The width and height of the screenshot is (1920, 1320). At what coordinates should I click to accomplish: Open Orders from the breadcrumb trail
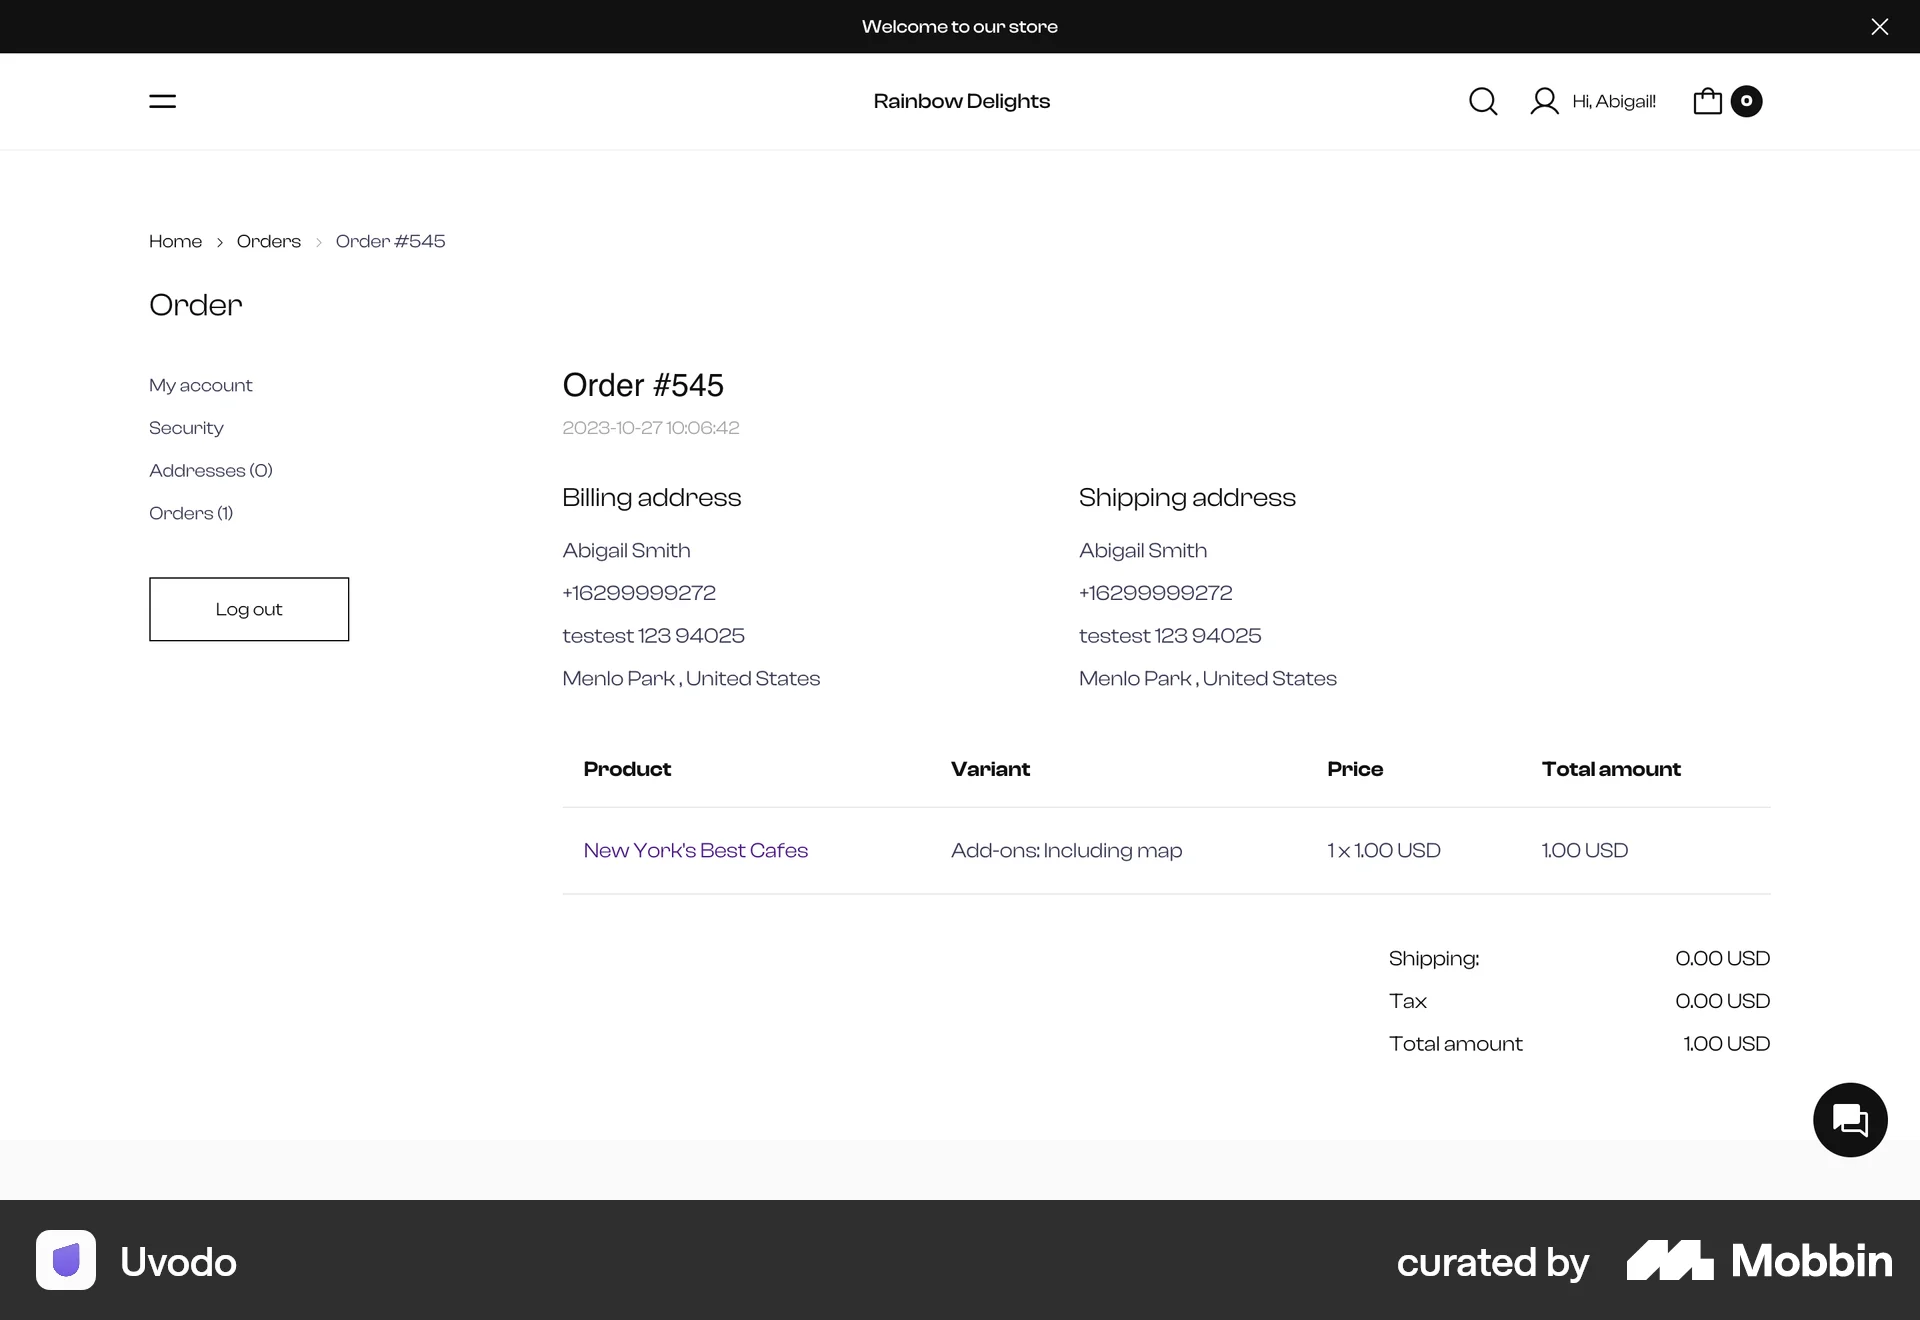coord(268,241)
